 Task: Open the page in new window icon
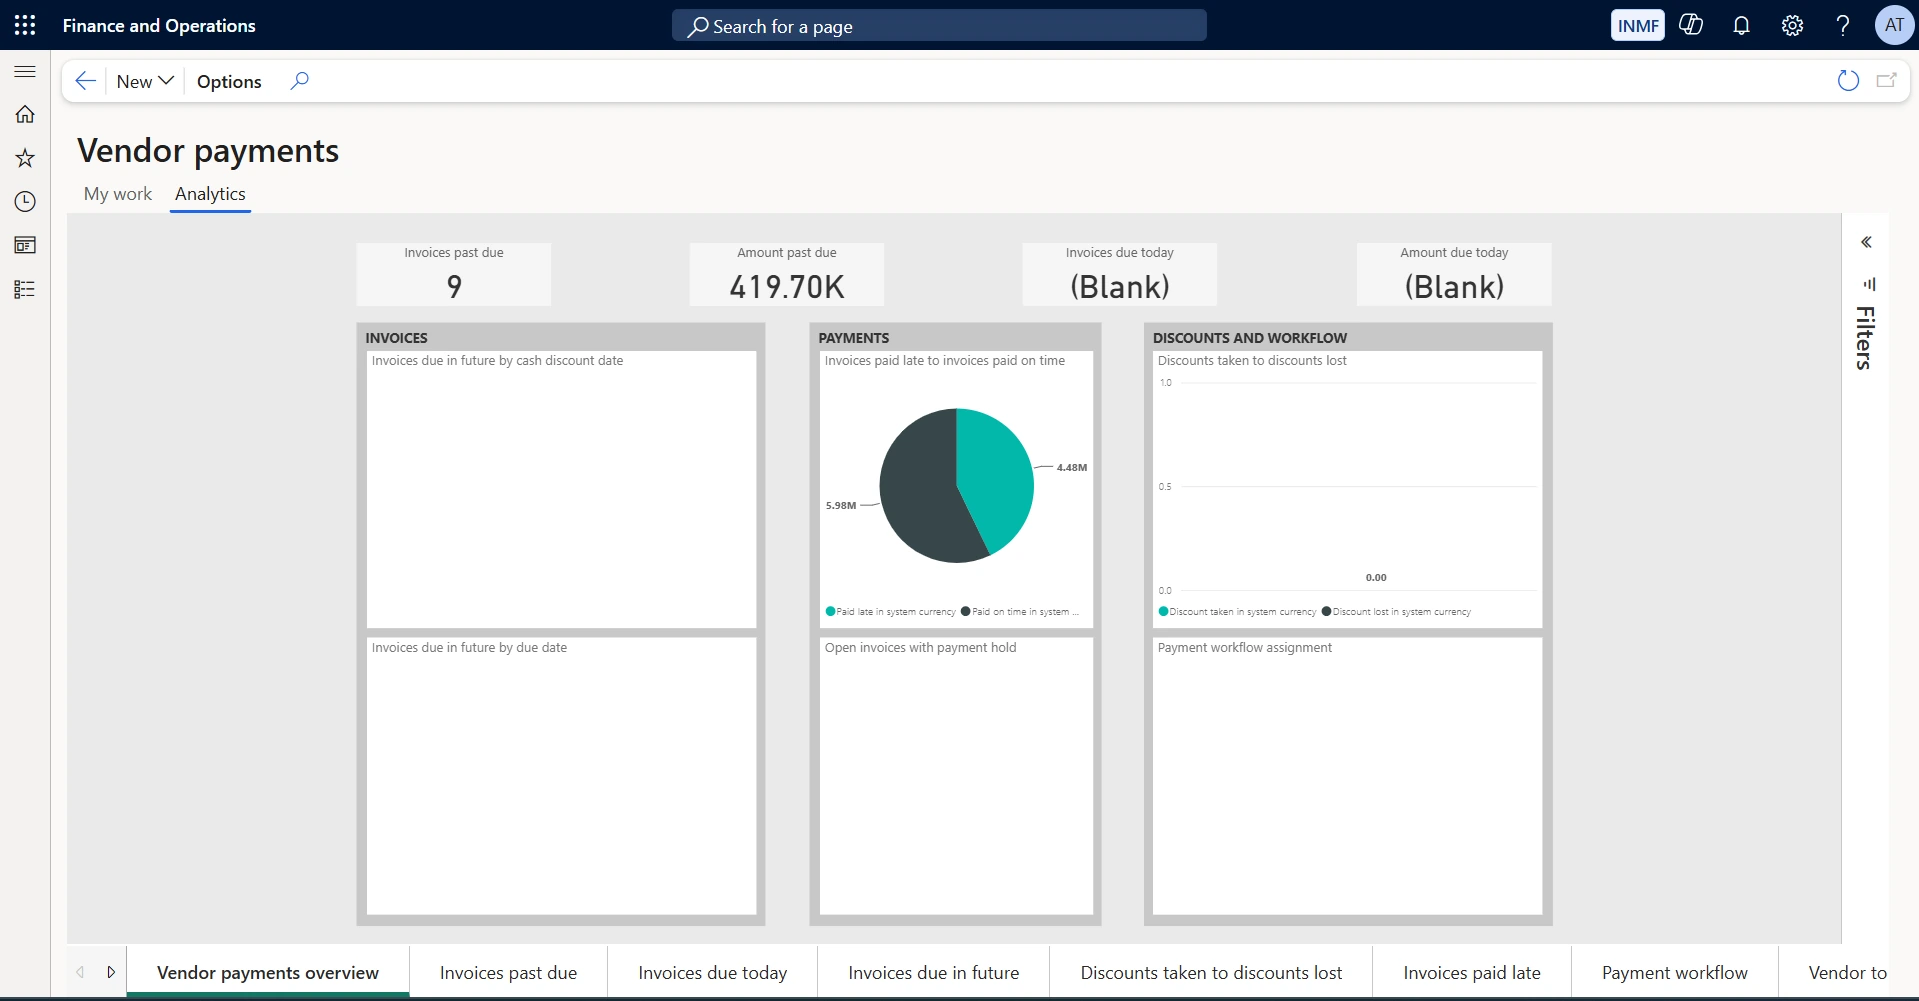point(1887,81)
